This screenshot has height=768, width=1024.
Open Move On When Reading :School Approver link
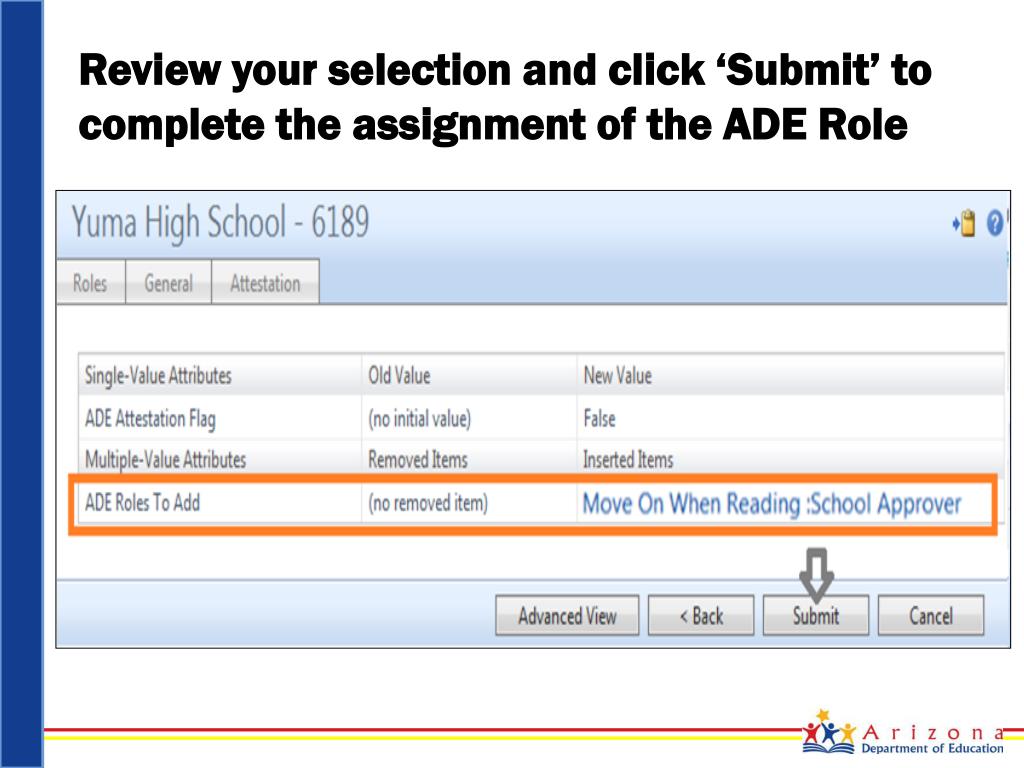click(771, 504)
